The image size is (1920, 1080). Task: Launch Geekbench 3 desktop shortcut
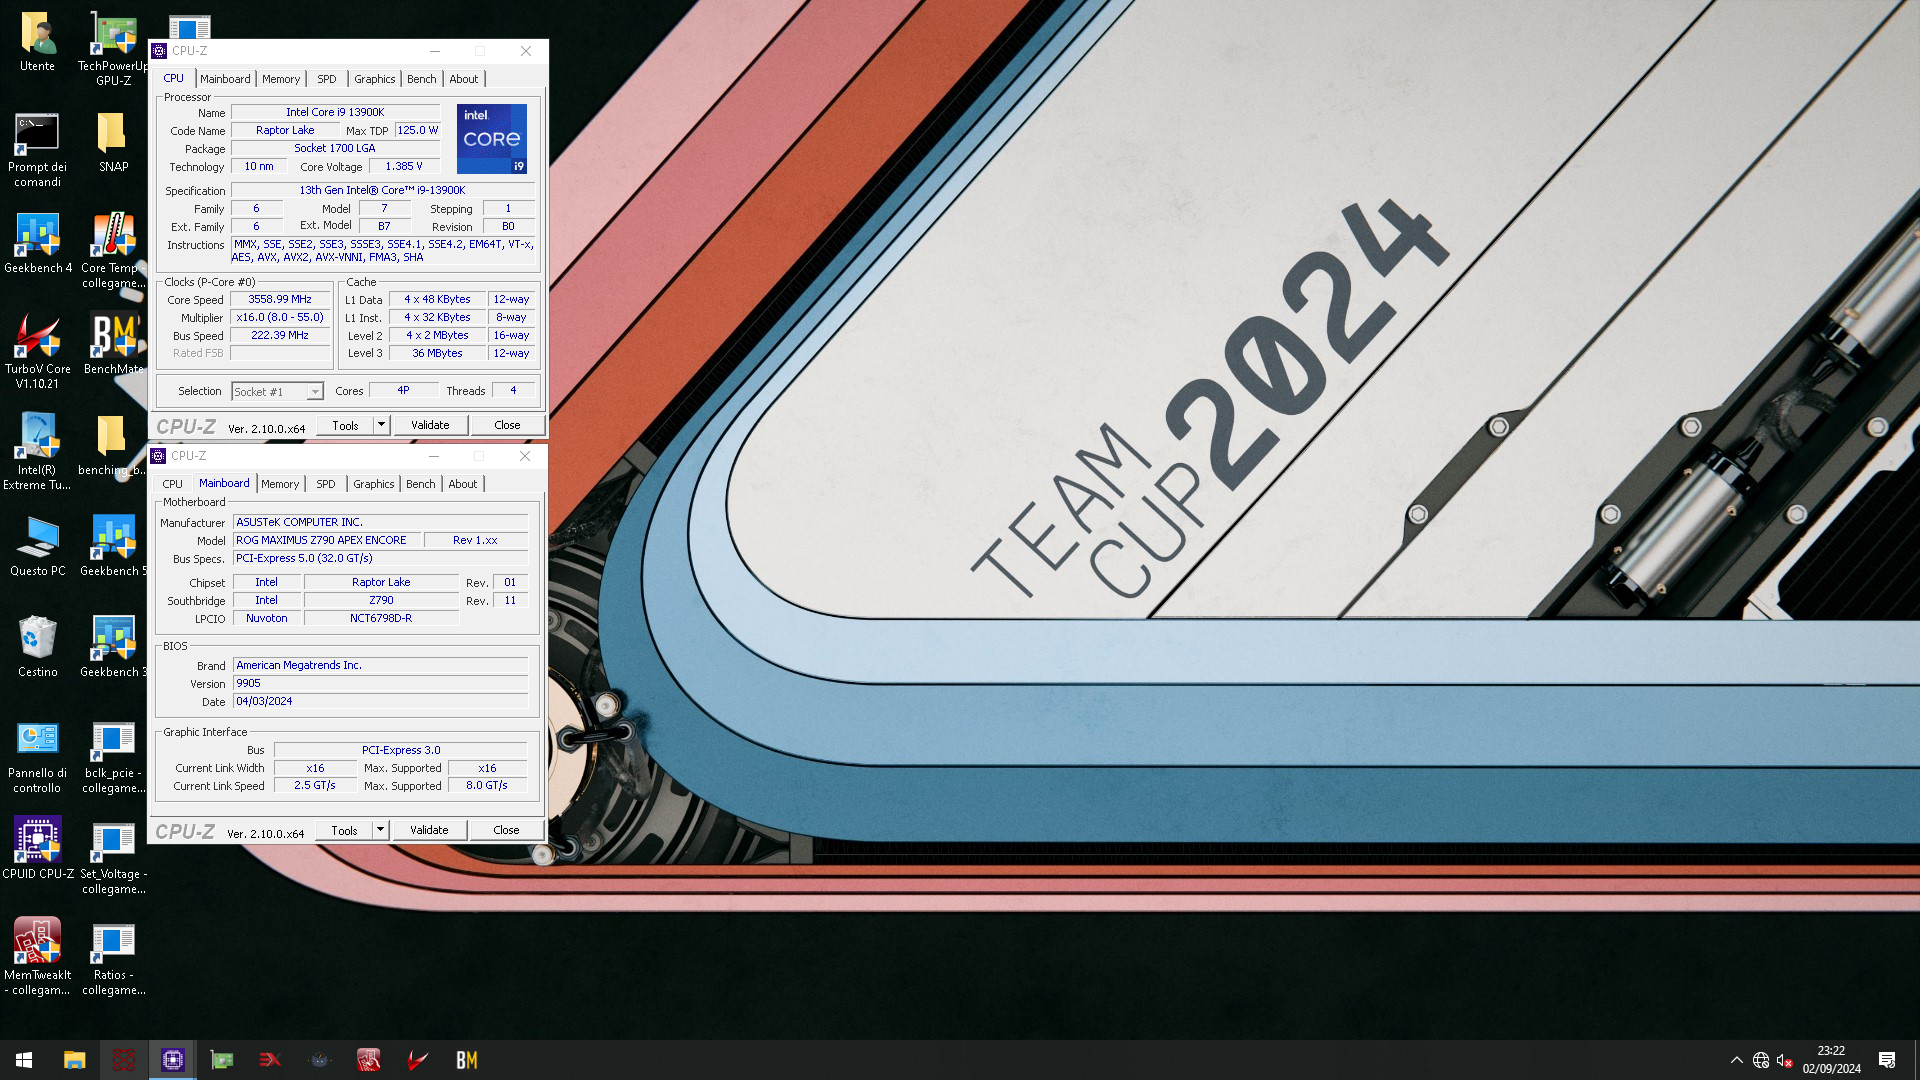coord(113,648)
